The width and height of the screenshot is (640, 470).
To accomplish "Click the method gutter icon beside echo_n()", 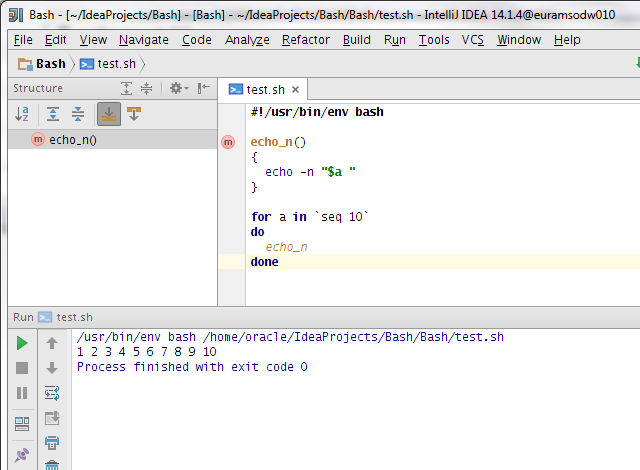I will 230,142.
